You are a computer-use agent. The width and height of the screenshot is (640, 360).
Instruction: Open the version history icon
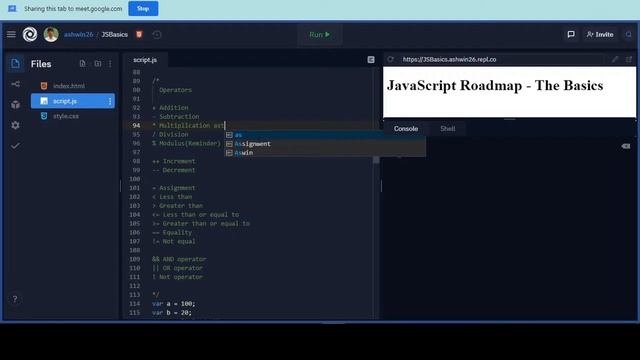157,35
